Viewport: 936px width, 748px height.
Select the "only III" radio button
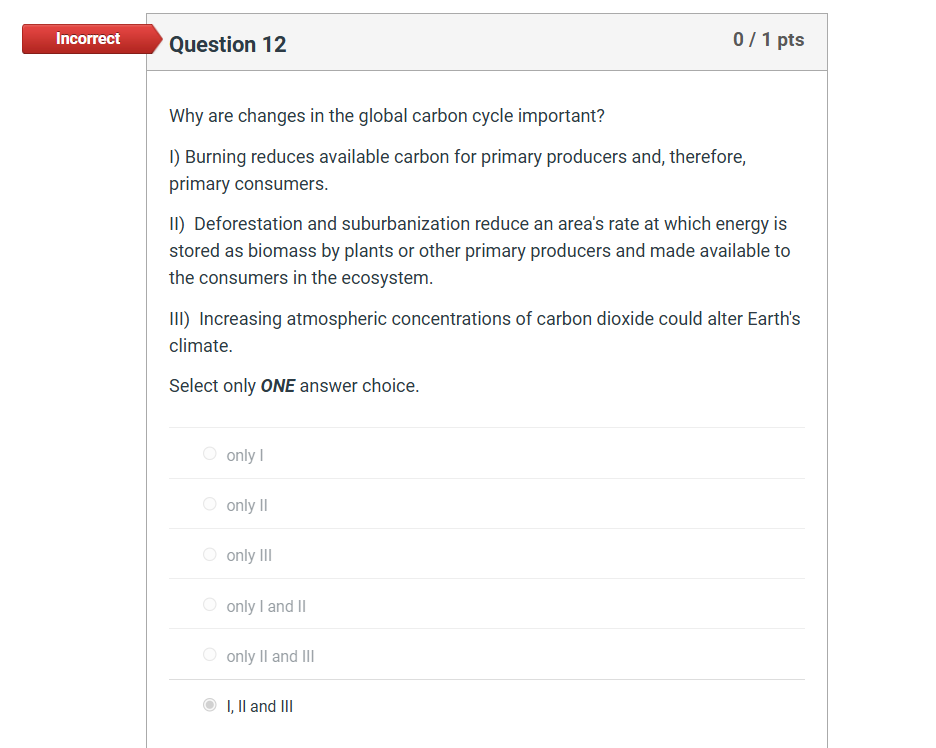coord(209,553)
